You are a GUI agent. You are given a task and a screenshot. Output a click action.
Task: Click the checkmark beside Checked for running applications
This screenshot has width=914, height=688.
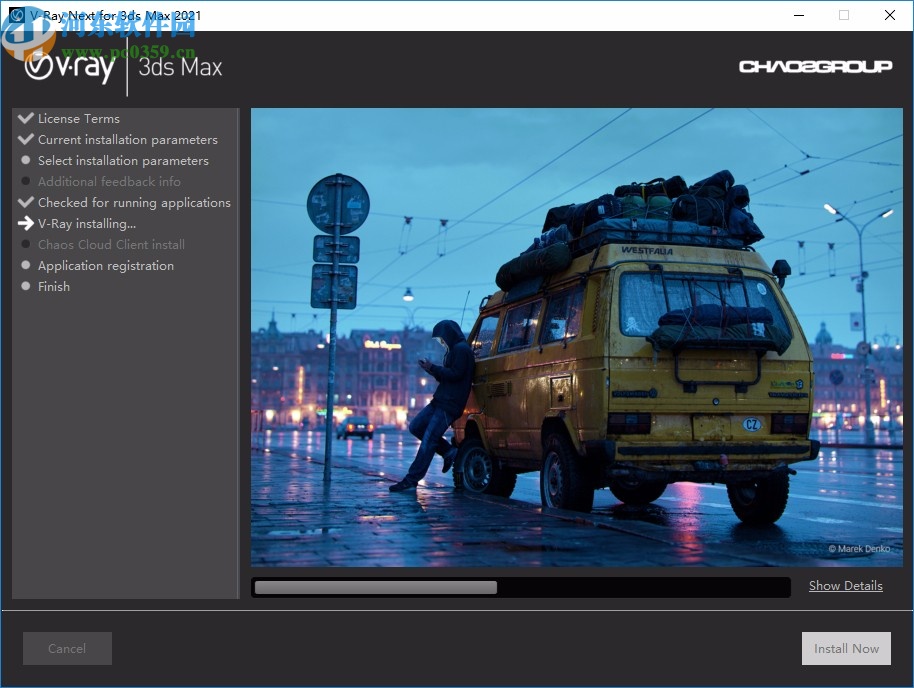click(24, 201)
